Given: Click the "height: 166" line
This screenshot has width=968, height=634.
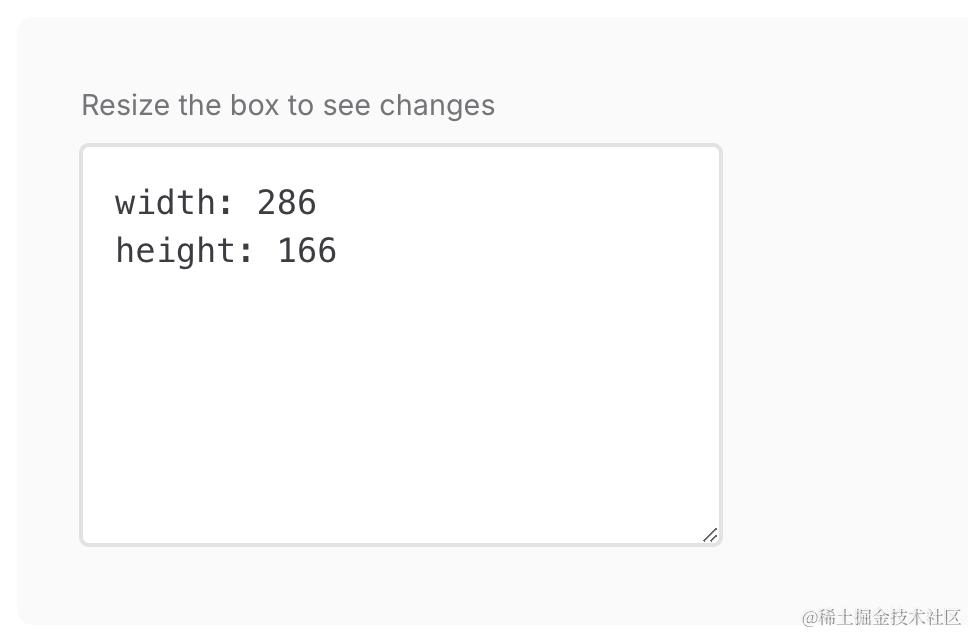Looking at the screenshot, I should point(225,250).
